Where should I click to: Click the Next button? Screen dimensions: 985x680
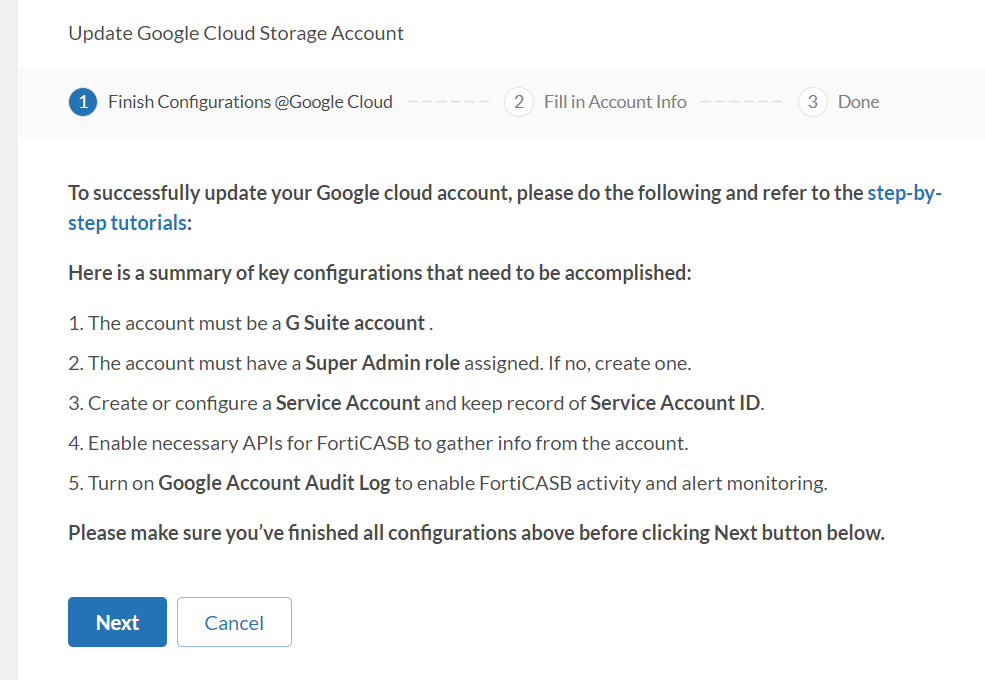[x=117, y=621]
